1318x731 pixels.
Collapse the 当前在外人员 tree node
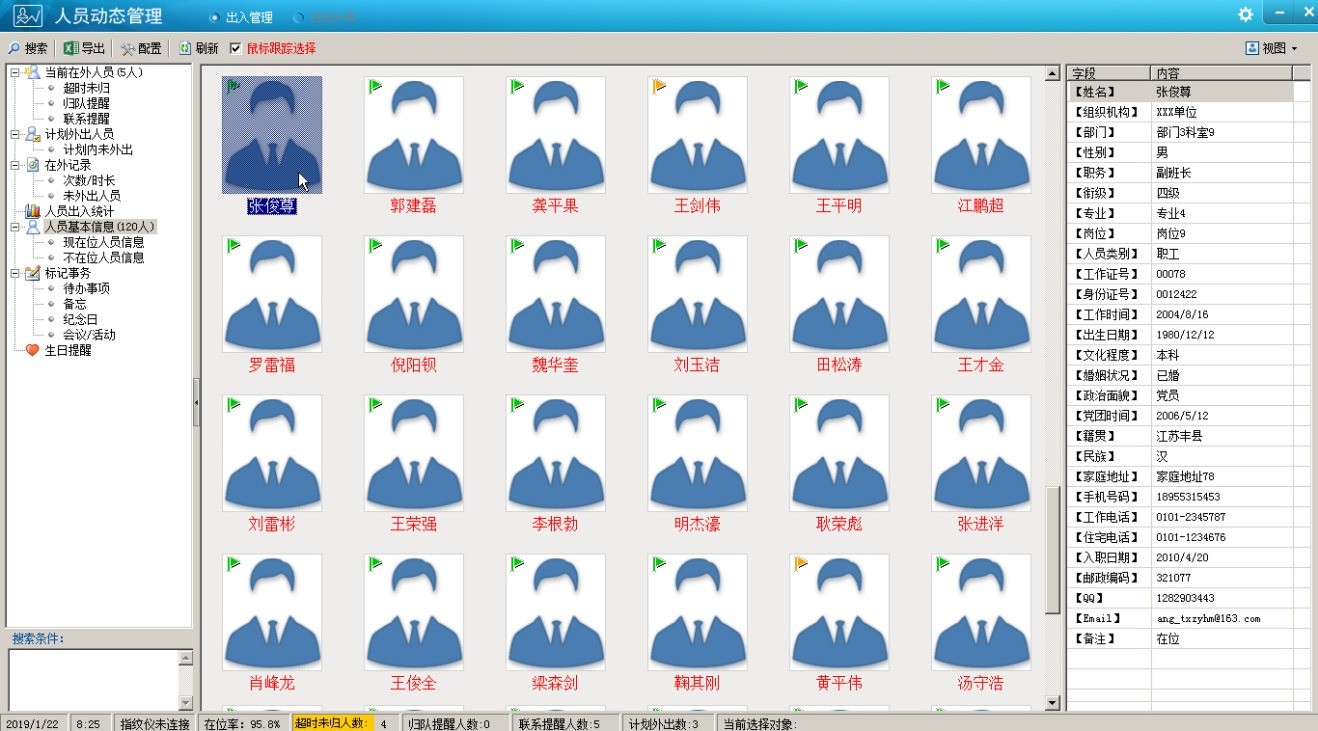click(x=15, y=72)
